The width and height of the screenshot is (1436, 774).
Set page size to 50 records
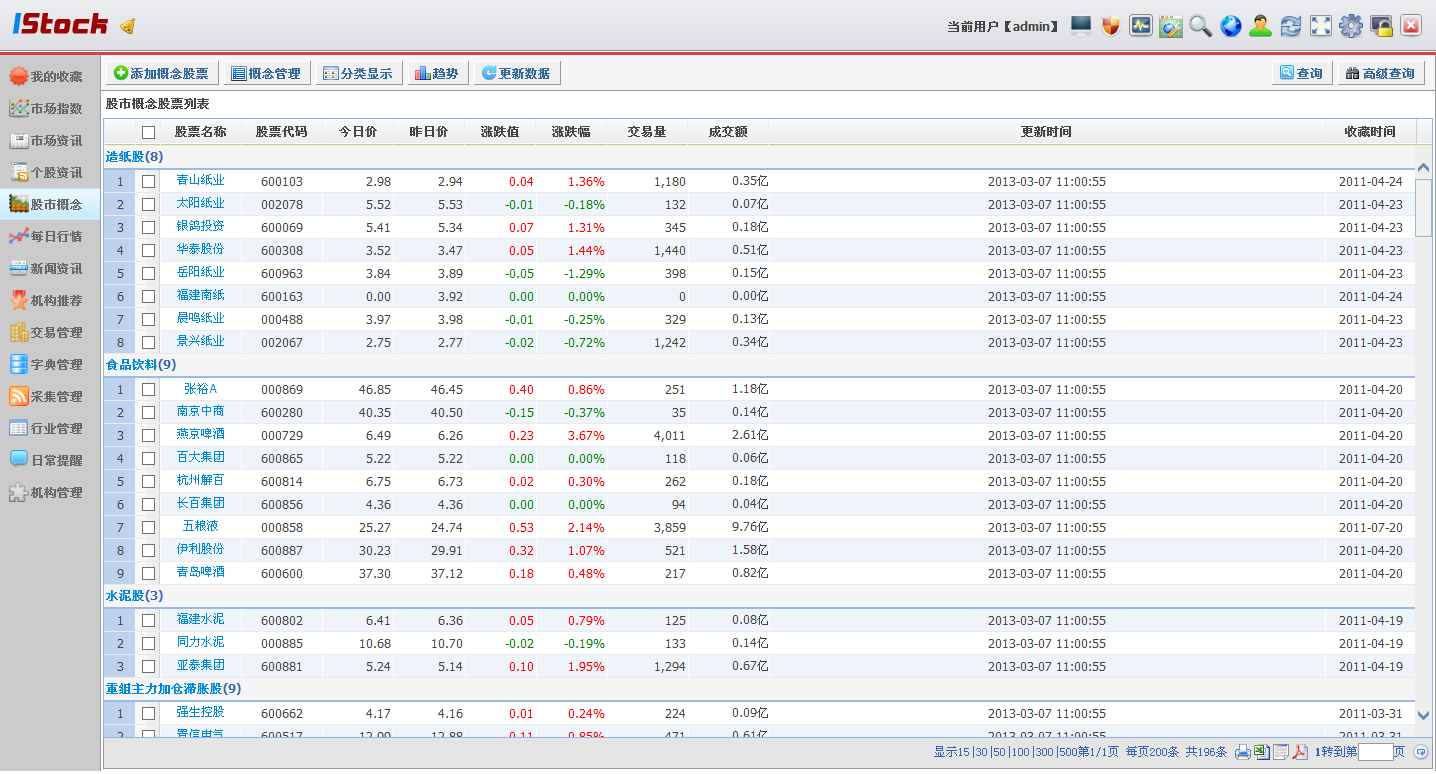(999, 752)
